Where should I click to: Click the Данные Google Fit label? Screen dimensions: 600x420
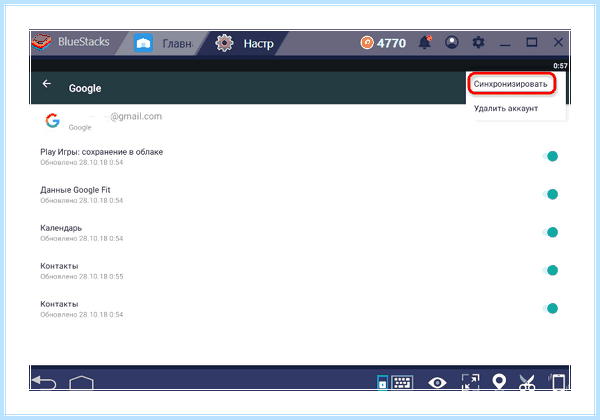pos(75,190)
